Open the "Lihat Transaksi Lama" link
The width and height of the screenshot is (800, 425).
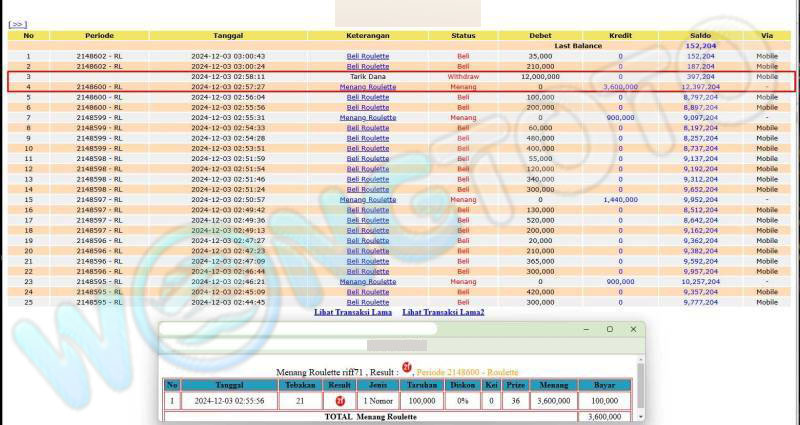point(351,313)
